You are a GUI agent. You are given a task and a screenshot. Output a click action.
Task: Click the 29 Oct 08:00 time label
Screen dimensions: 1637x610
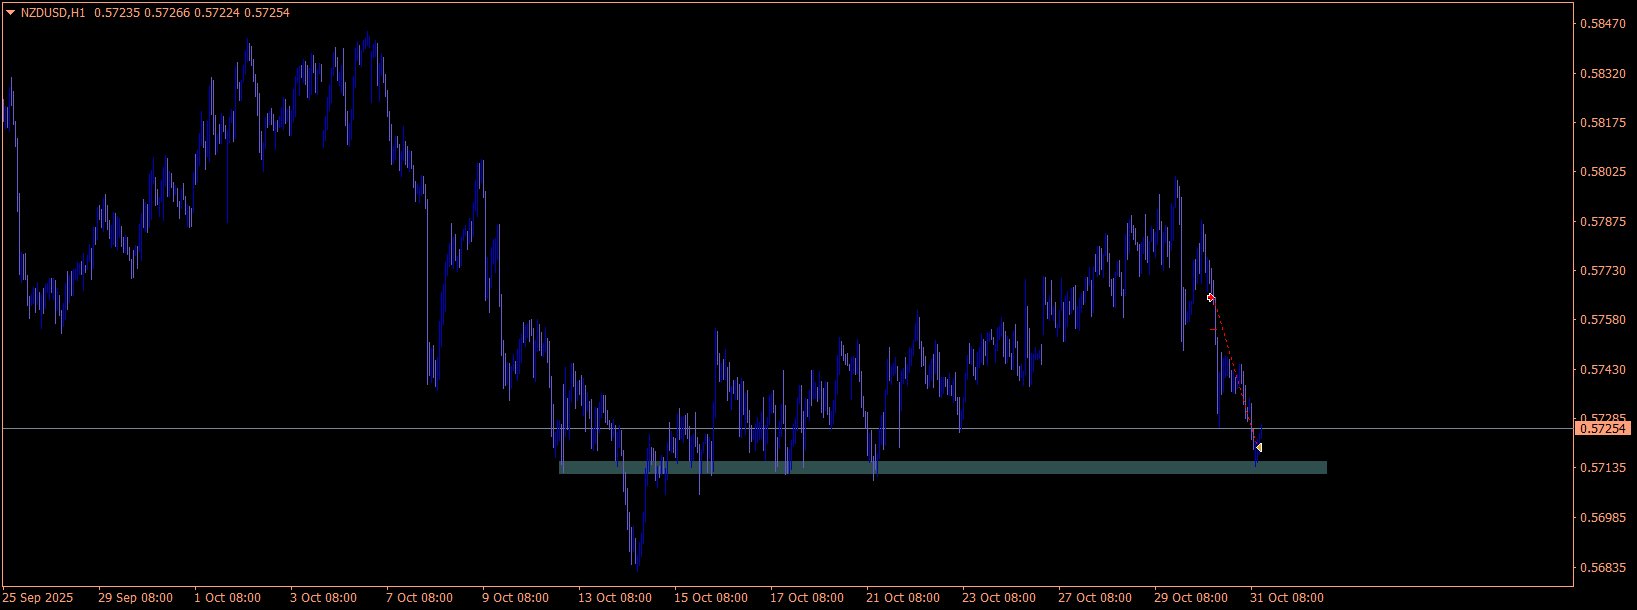pyautogui.click(x=1191, y=598)
